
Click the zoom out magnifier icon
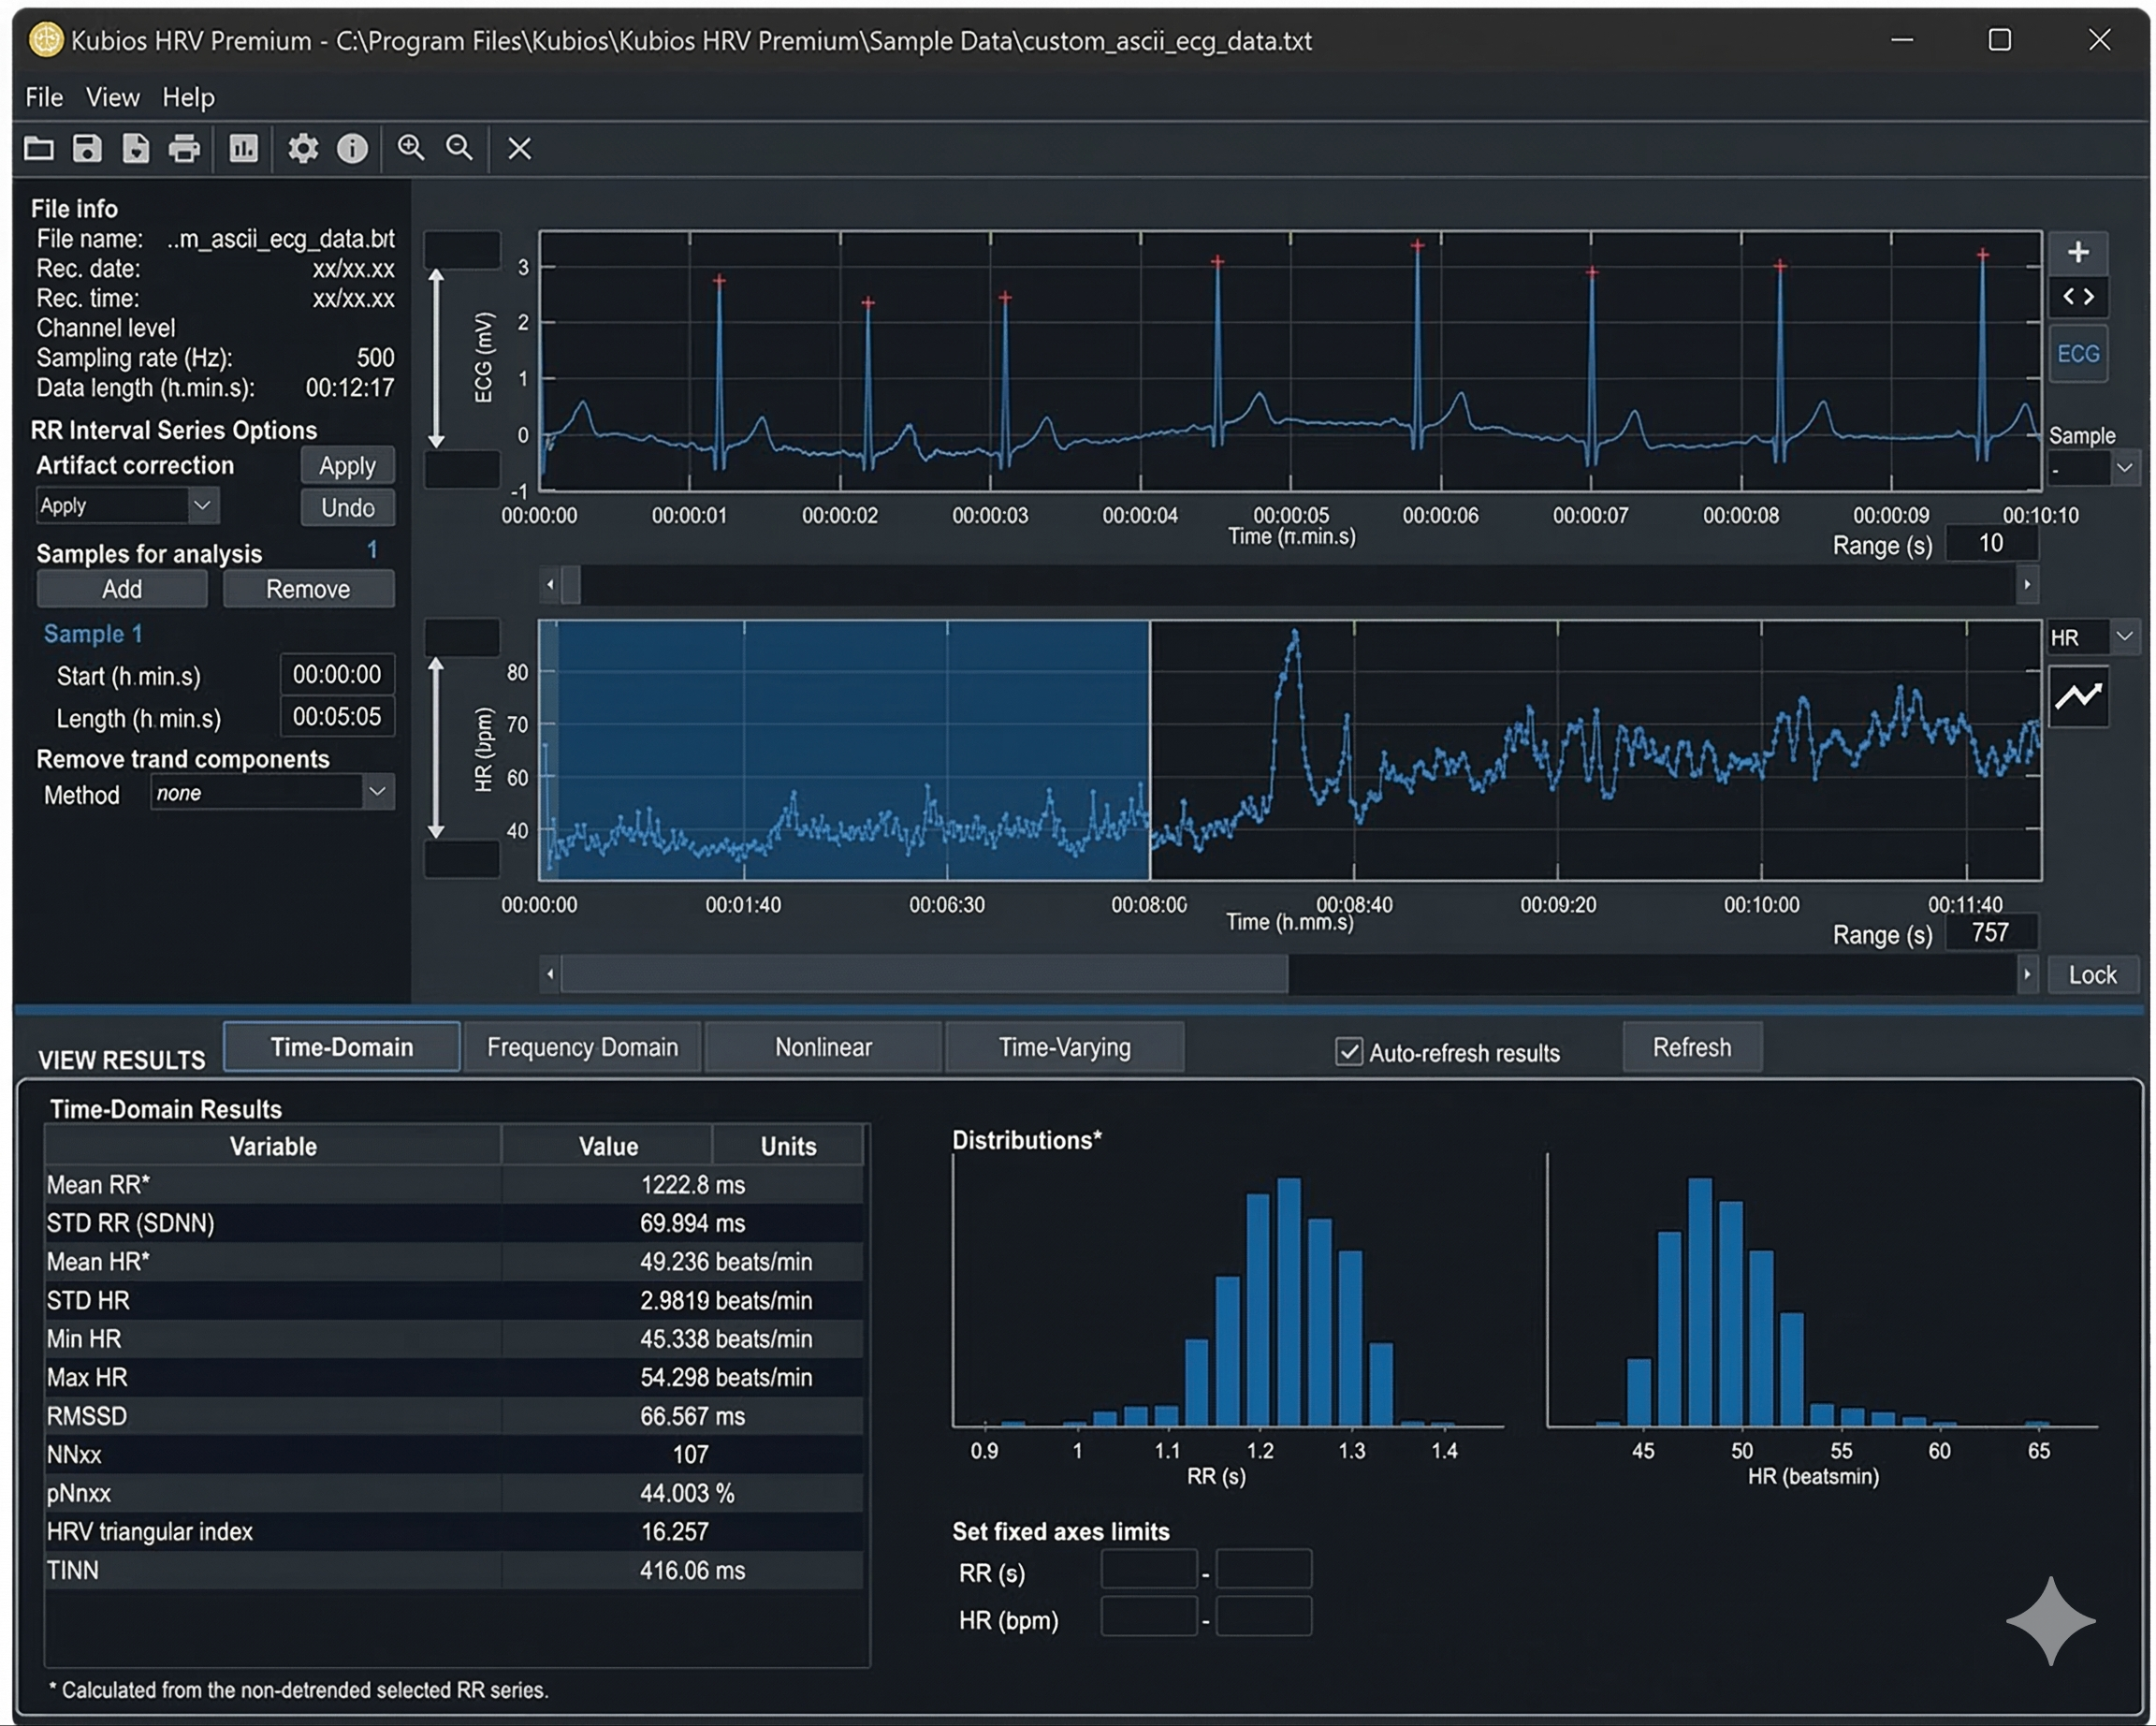click(x=459, y=148)
